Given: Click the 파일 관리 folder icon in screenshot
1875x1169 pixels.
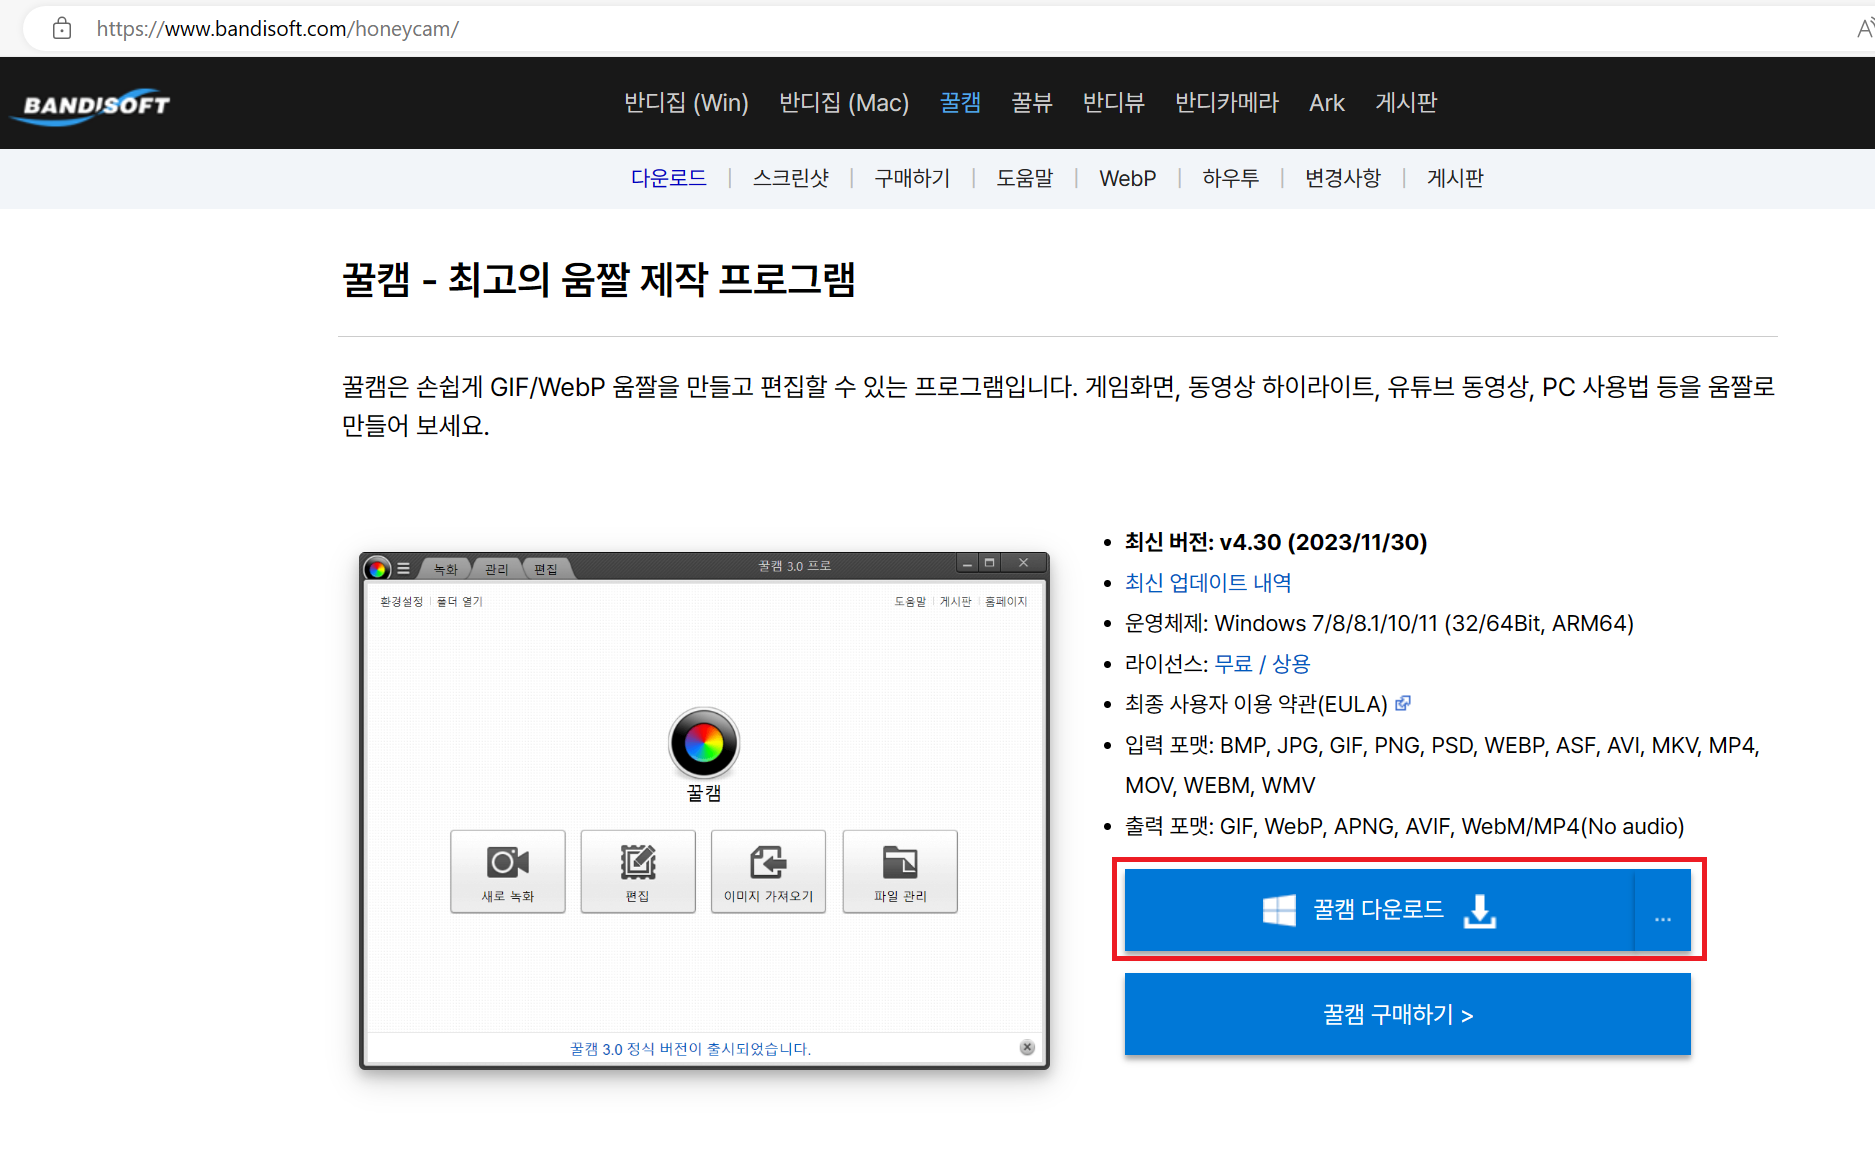Looking at the screenshot, I should (900, 862).
